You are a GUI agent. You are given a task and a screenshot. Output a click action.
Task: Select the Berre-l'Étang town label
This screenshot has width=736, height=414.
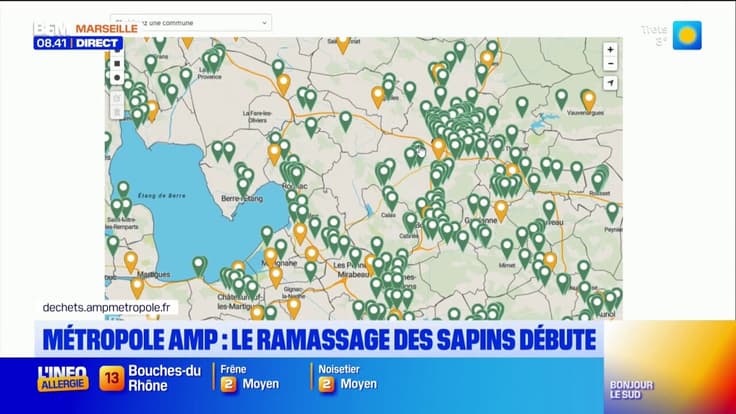tap(242, 199)
